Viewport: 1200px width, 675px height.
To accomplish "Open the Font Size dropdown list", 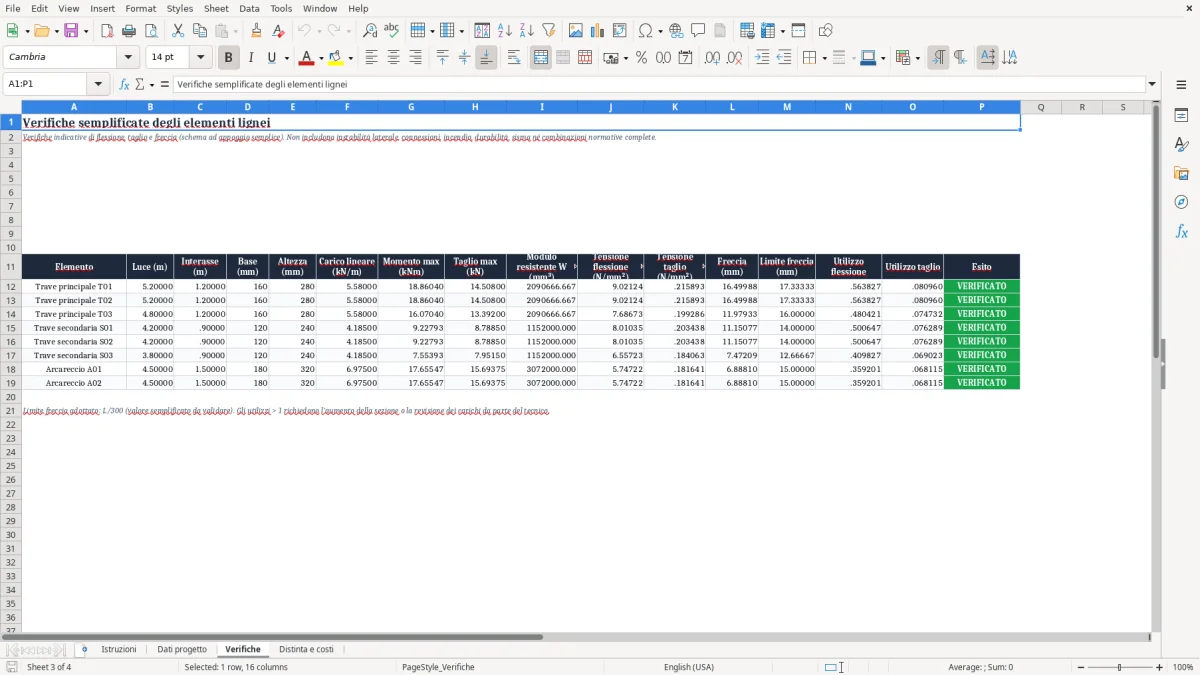I will point(200,58).
